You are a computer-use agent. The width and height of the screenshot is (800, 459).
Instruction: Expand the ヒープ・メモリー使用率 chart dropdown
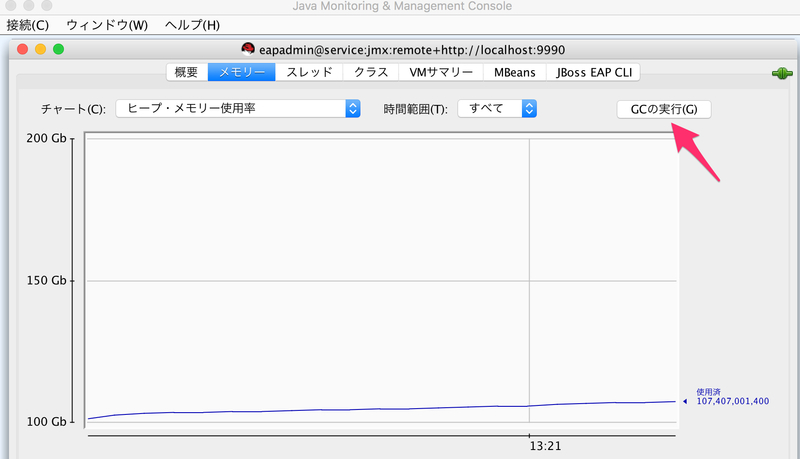pyautogui.click(x=238, y=109)
